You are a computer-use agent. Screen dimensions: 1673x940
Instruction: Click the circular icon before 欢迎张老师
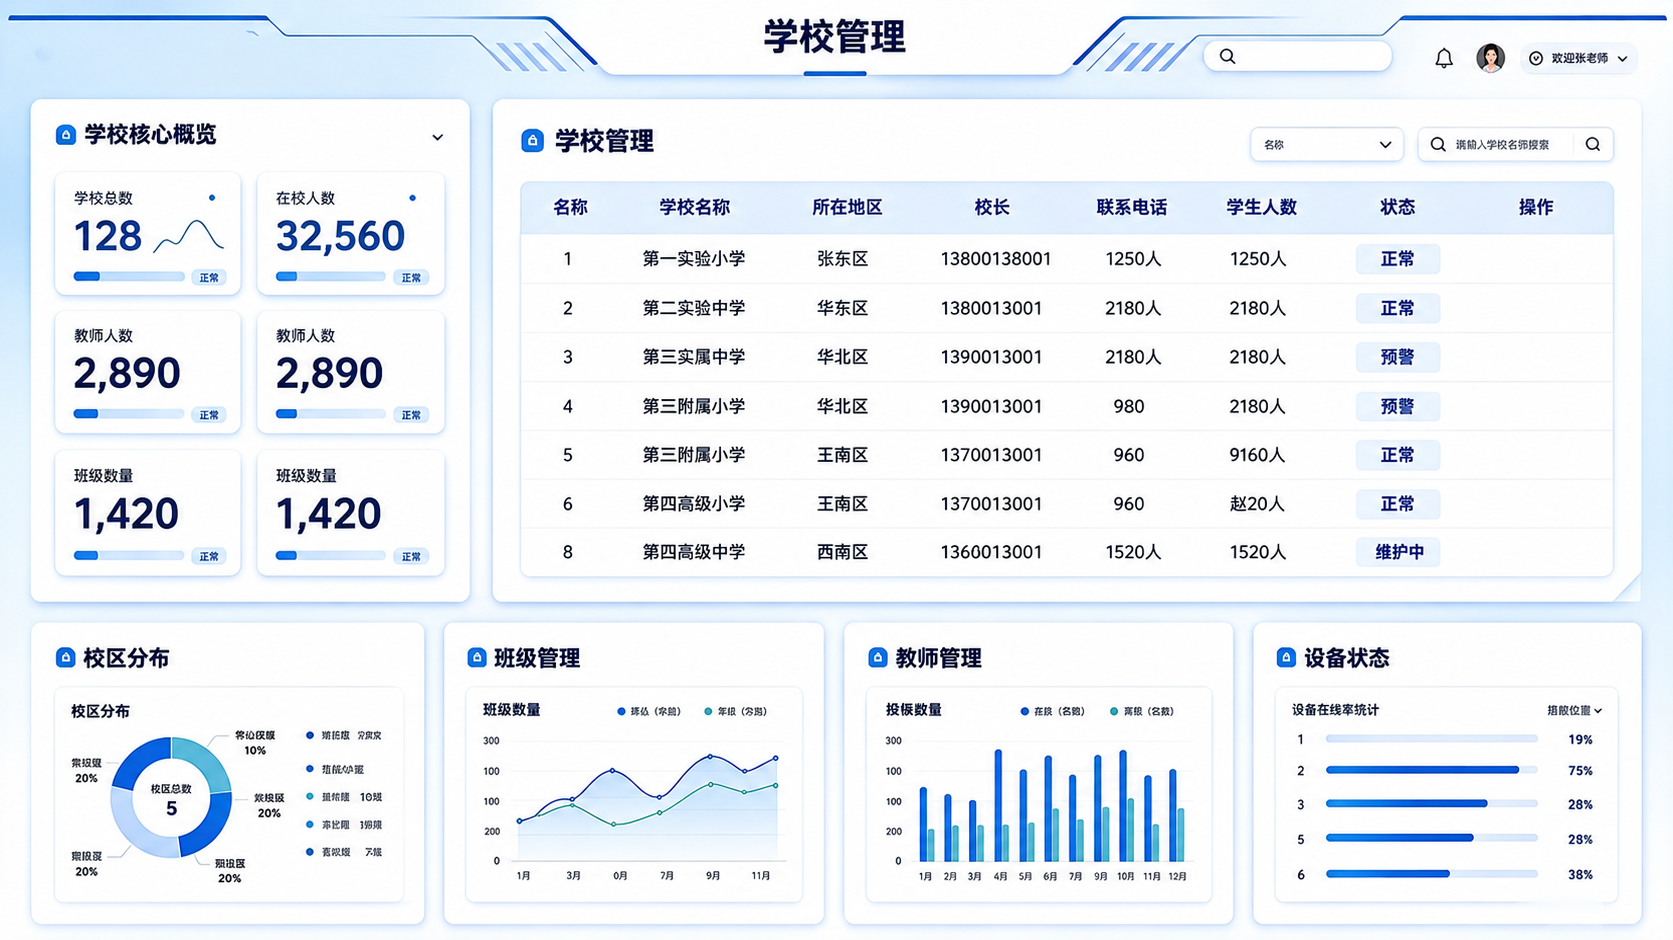click(1536, 59)
